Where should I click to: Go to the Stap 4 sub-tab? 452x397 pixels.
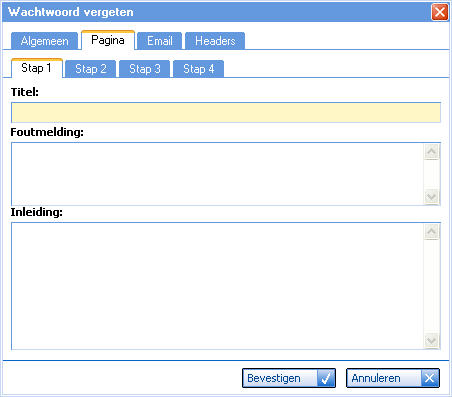(199, 69)
